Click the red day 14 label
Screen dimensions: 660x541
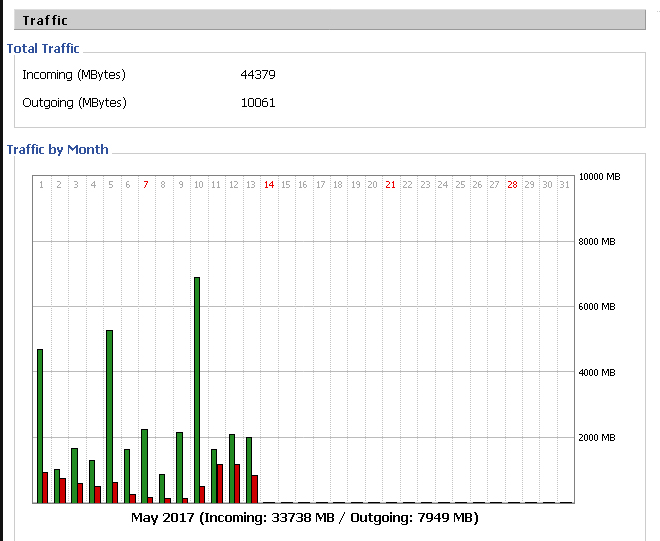click(269, 185)
